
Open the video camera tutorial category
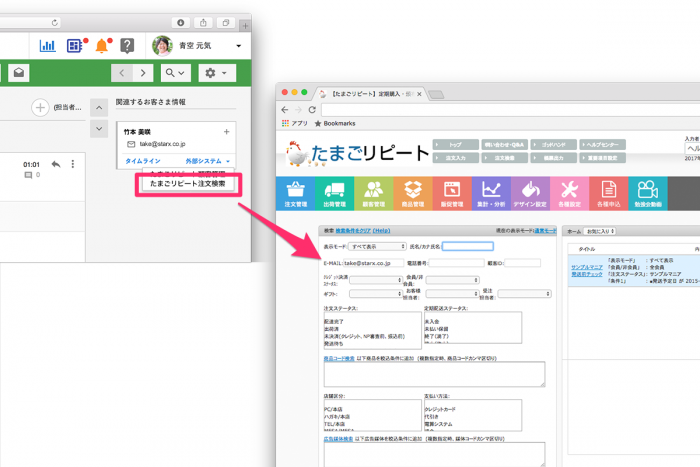[648, 193]
